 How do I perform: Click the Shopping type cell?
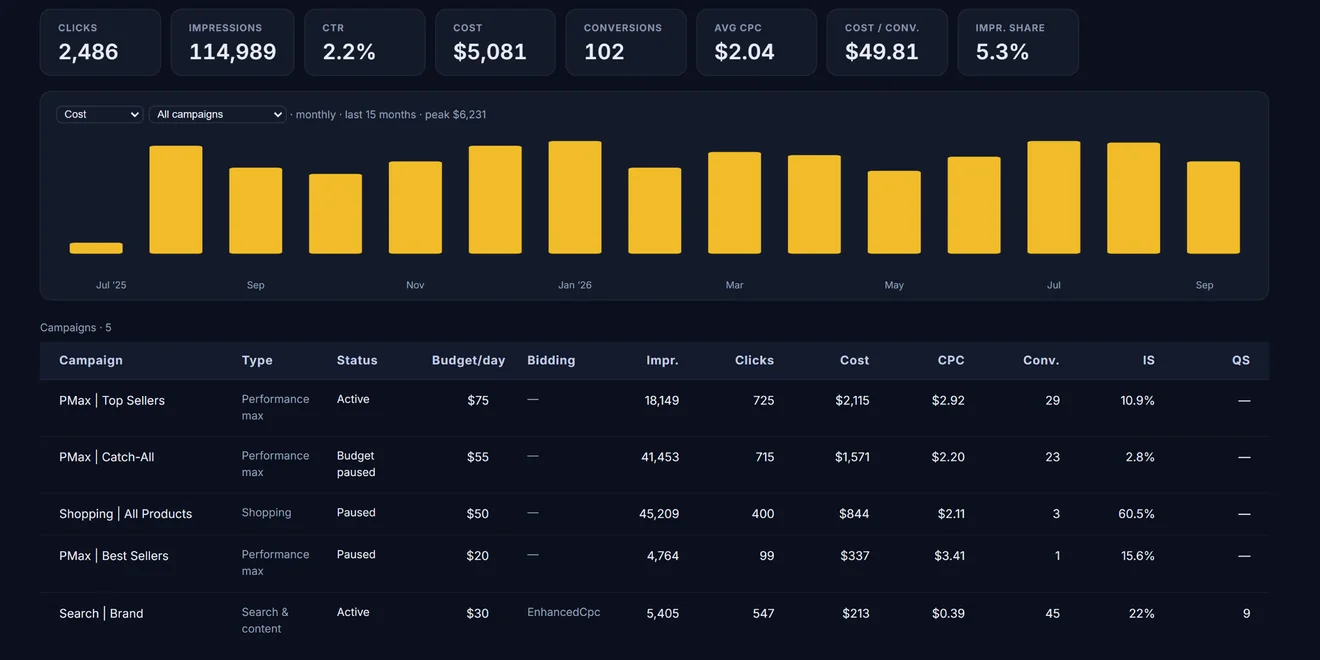coord(267,512)
